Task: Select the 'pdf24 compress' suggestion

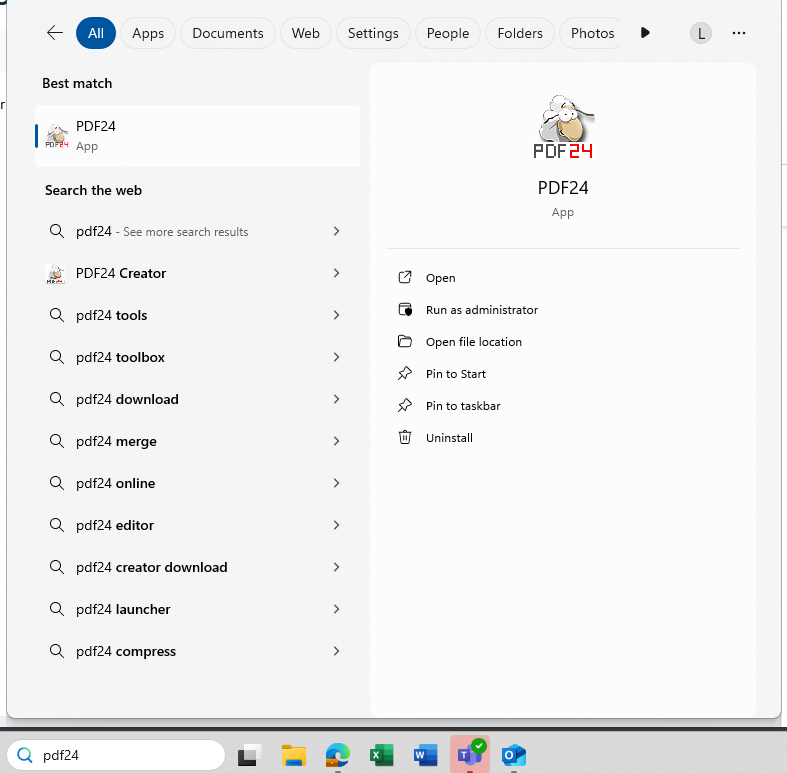Action: [x=195, y=651]
